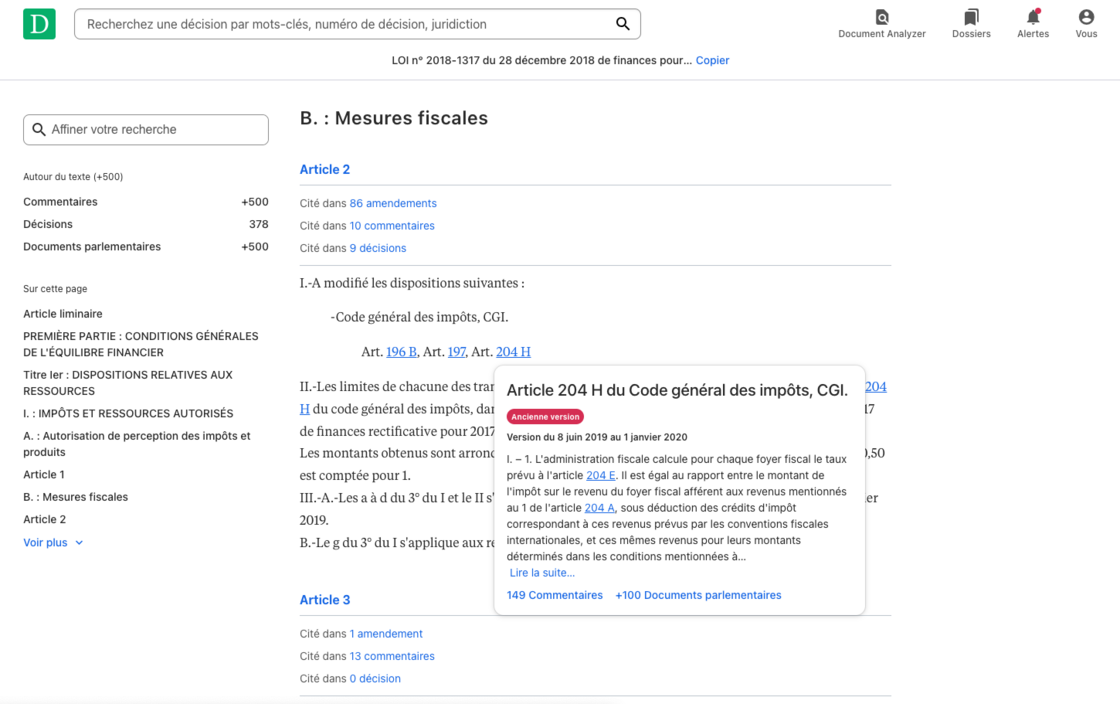The width and height of the screenshot is (1120, 704).
Task: Select Commentaires in the sidebar
Action: point(60,202)
